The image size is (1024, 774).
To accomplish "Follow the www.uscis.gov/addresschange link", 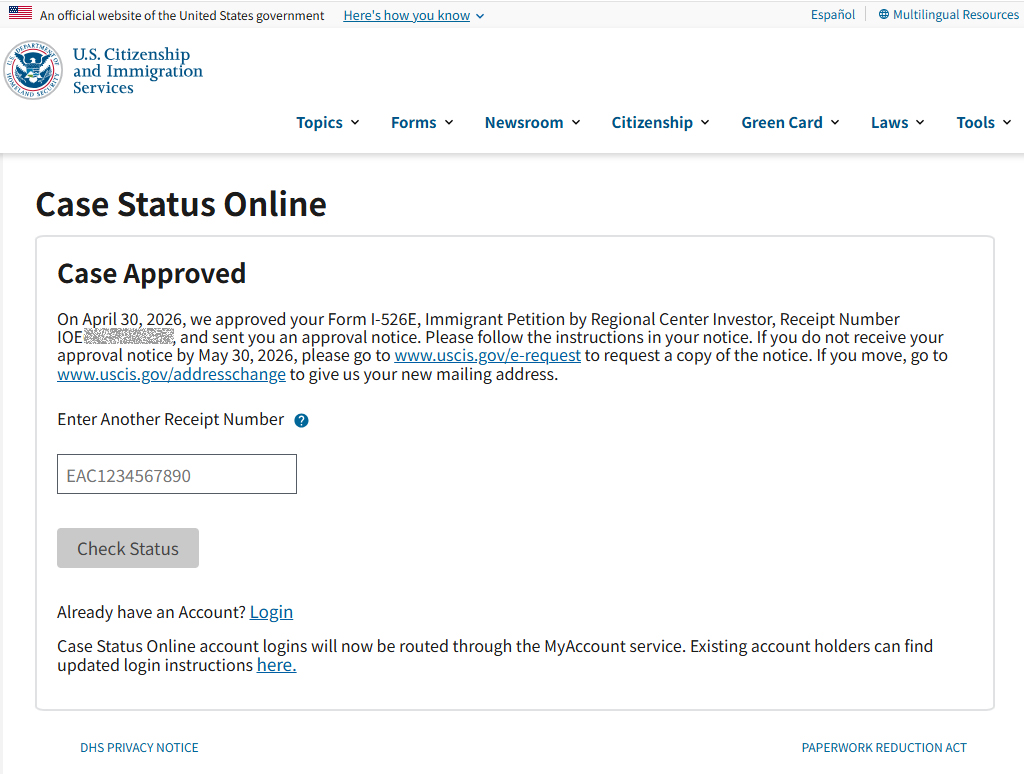I will point(171,374).
